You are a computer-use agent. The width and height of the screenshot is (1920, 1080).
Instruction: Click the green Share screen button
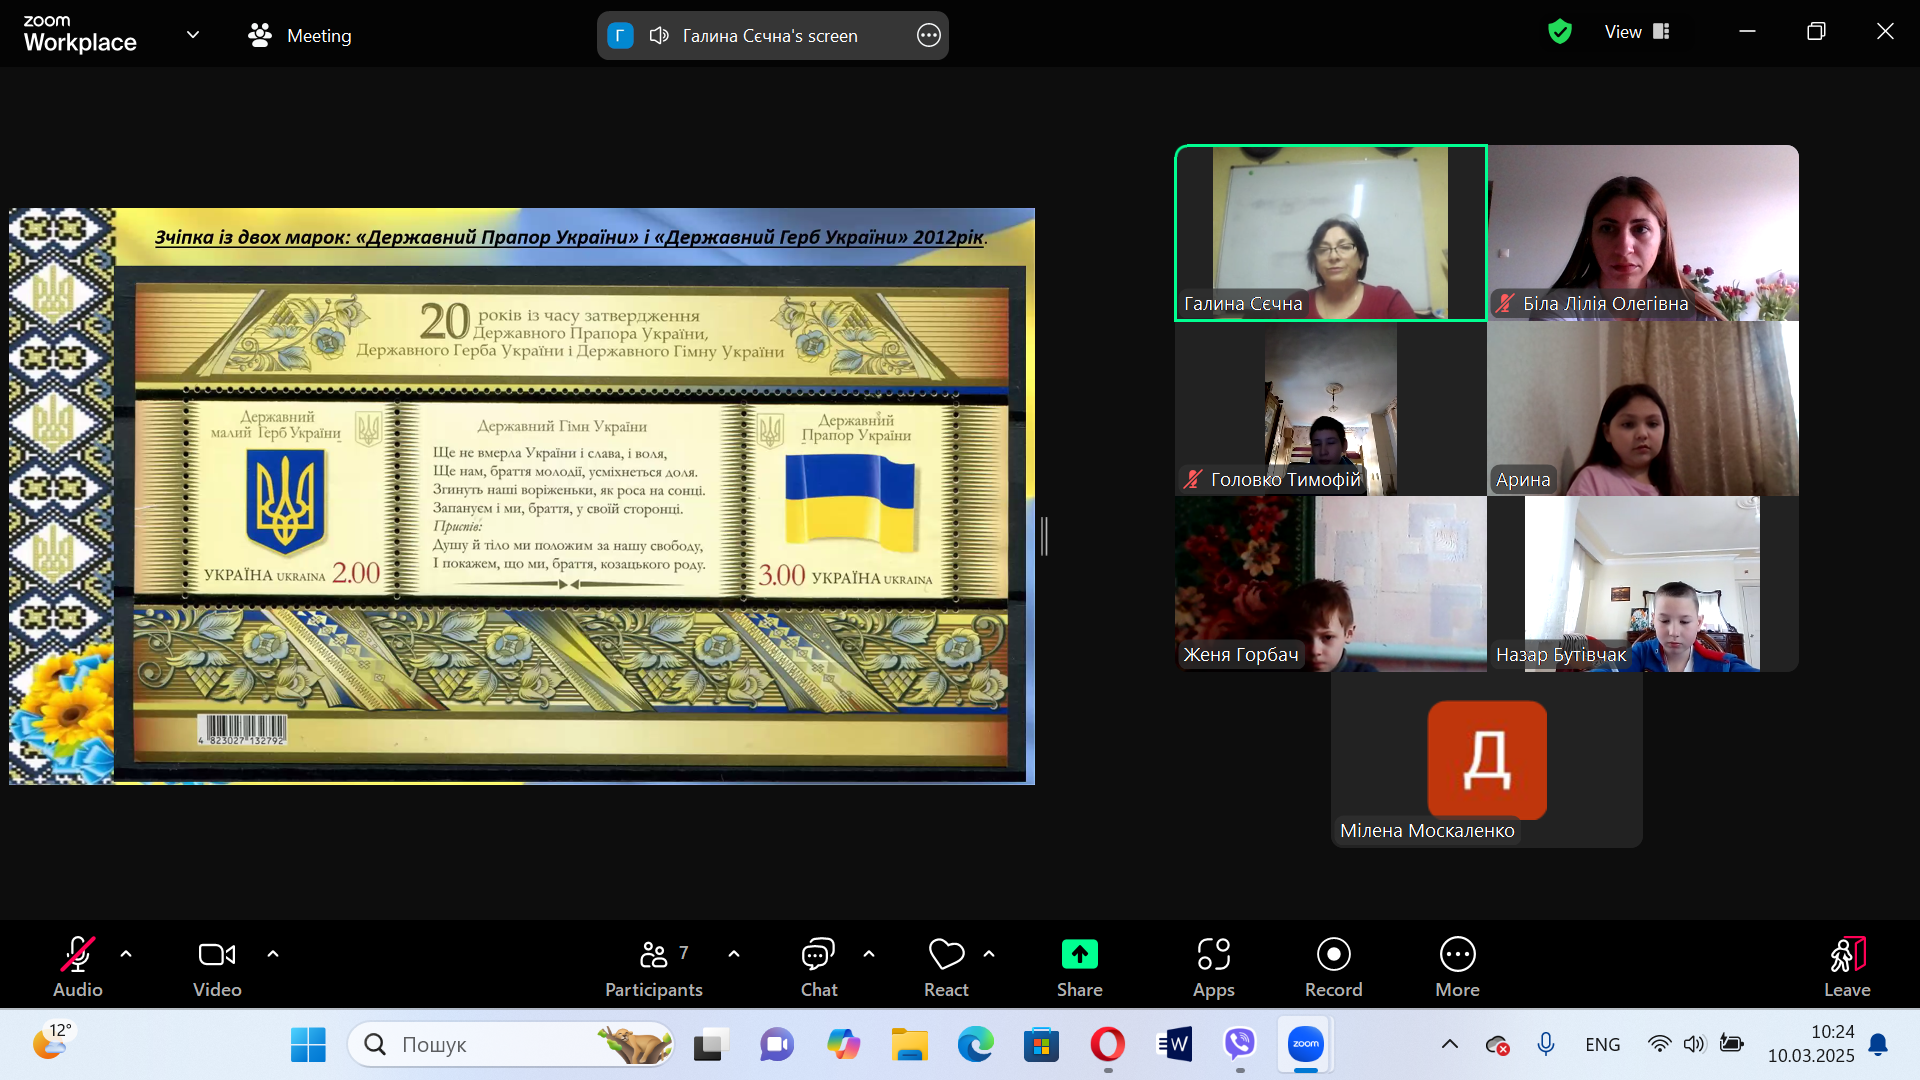tap(1080, 966)
